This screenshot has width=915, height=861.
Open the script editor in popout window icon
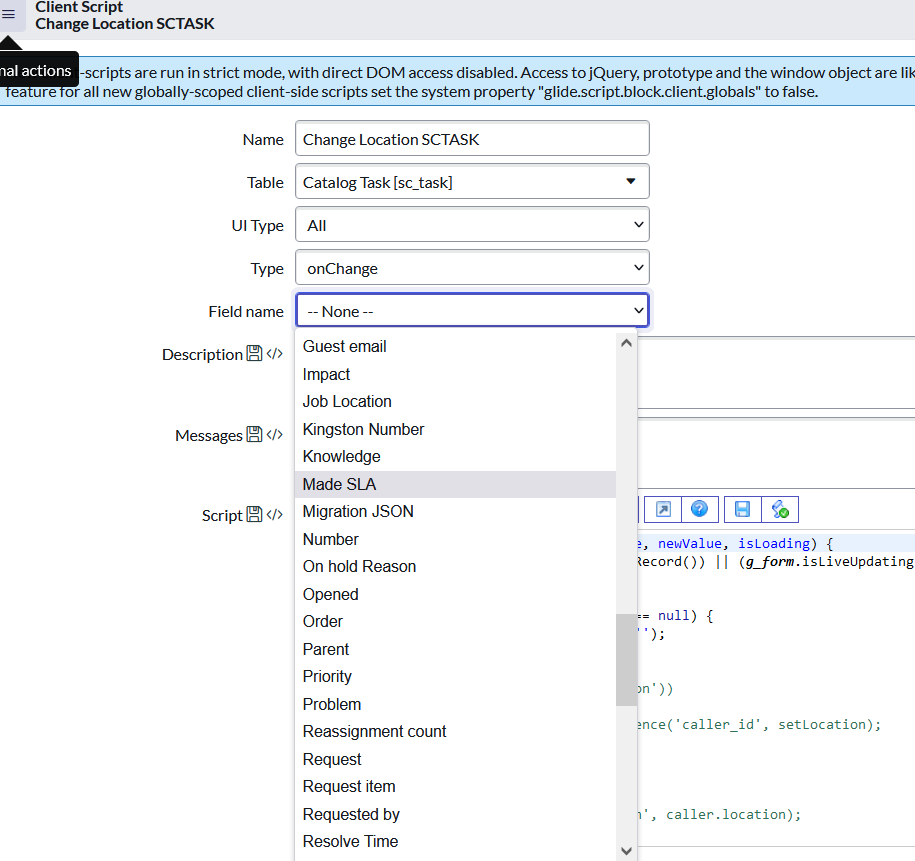(663, 510)
